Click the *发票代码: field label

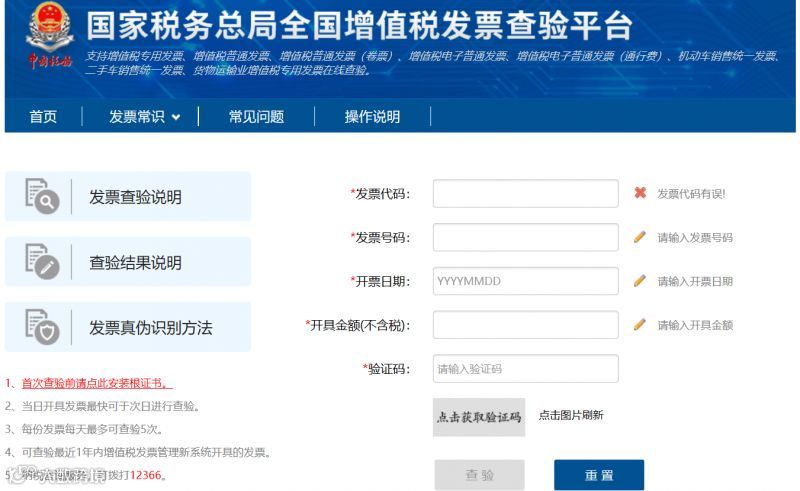point(380,194)
